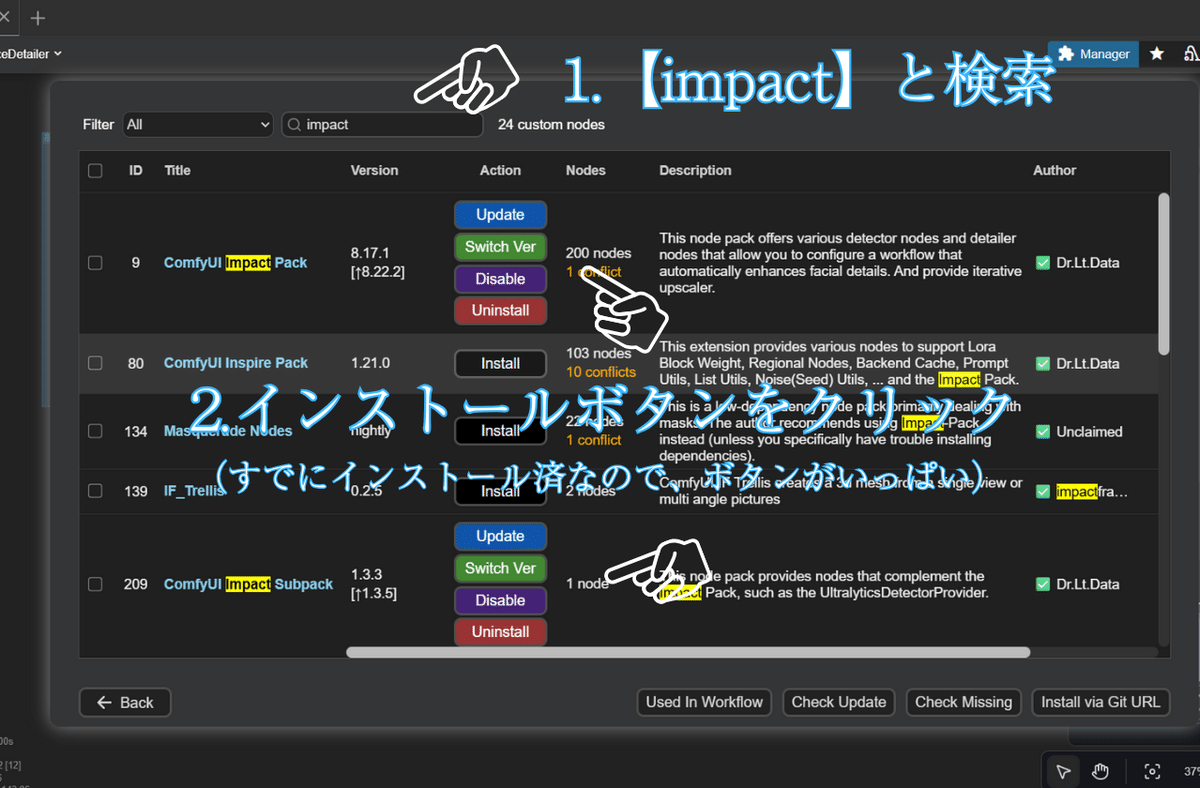Tick the checkbox beside IF_Trellis
Viewport: 1200px width, 788px height.
click(95, 490)
